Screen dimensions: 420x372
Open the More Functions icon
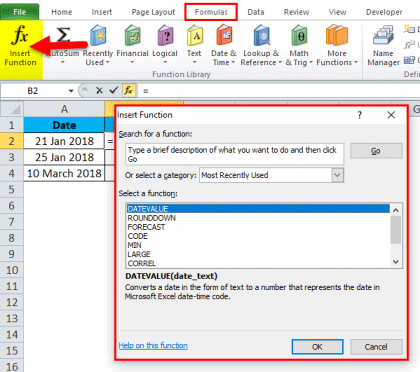click(337, 35)
